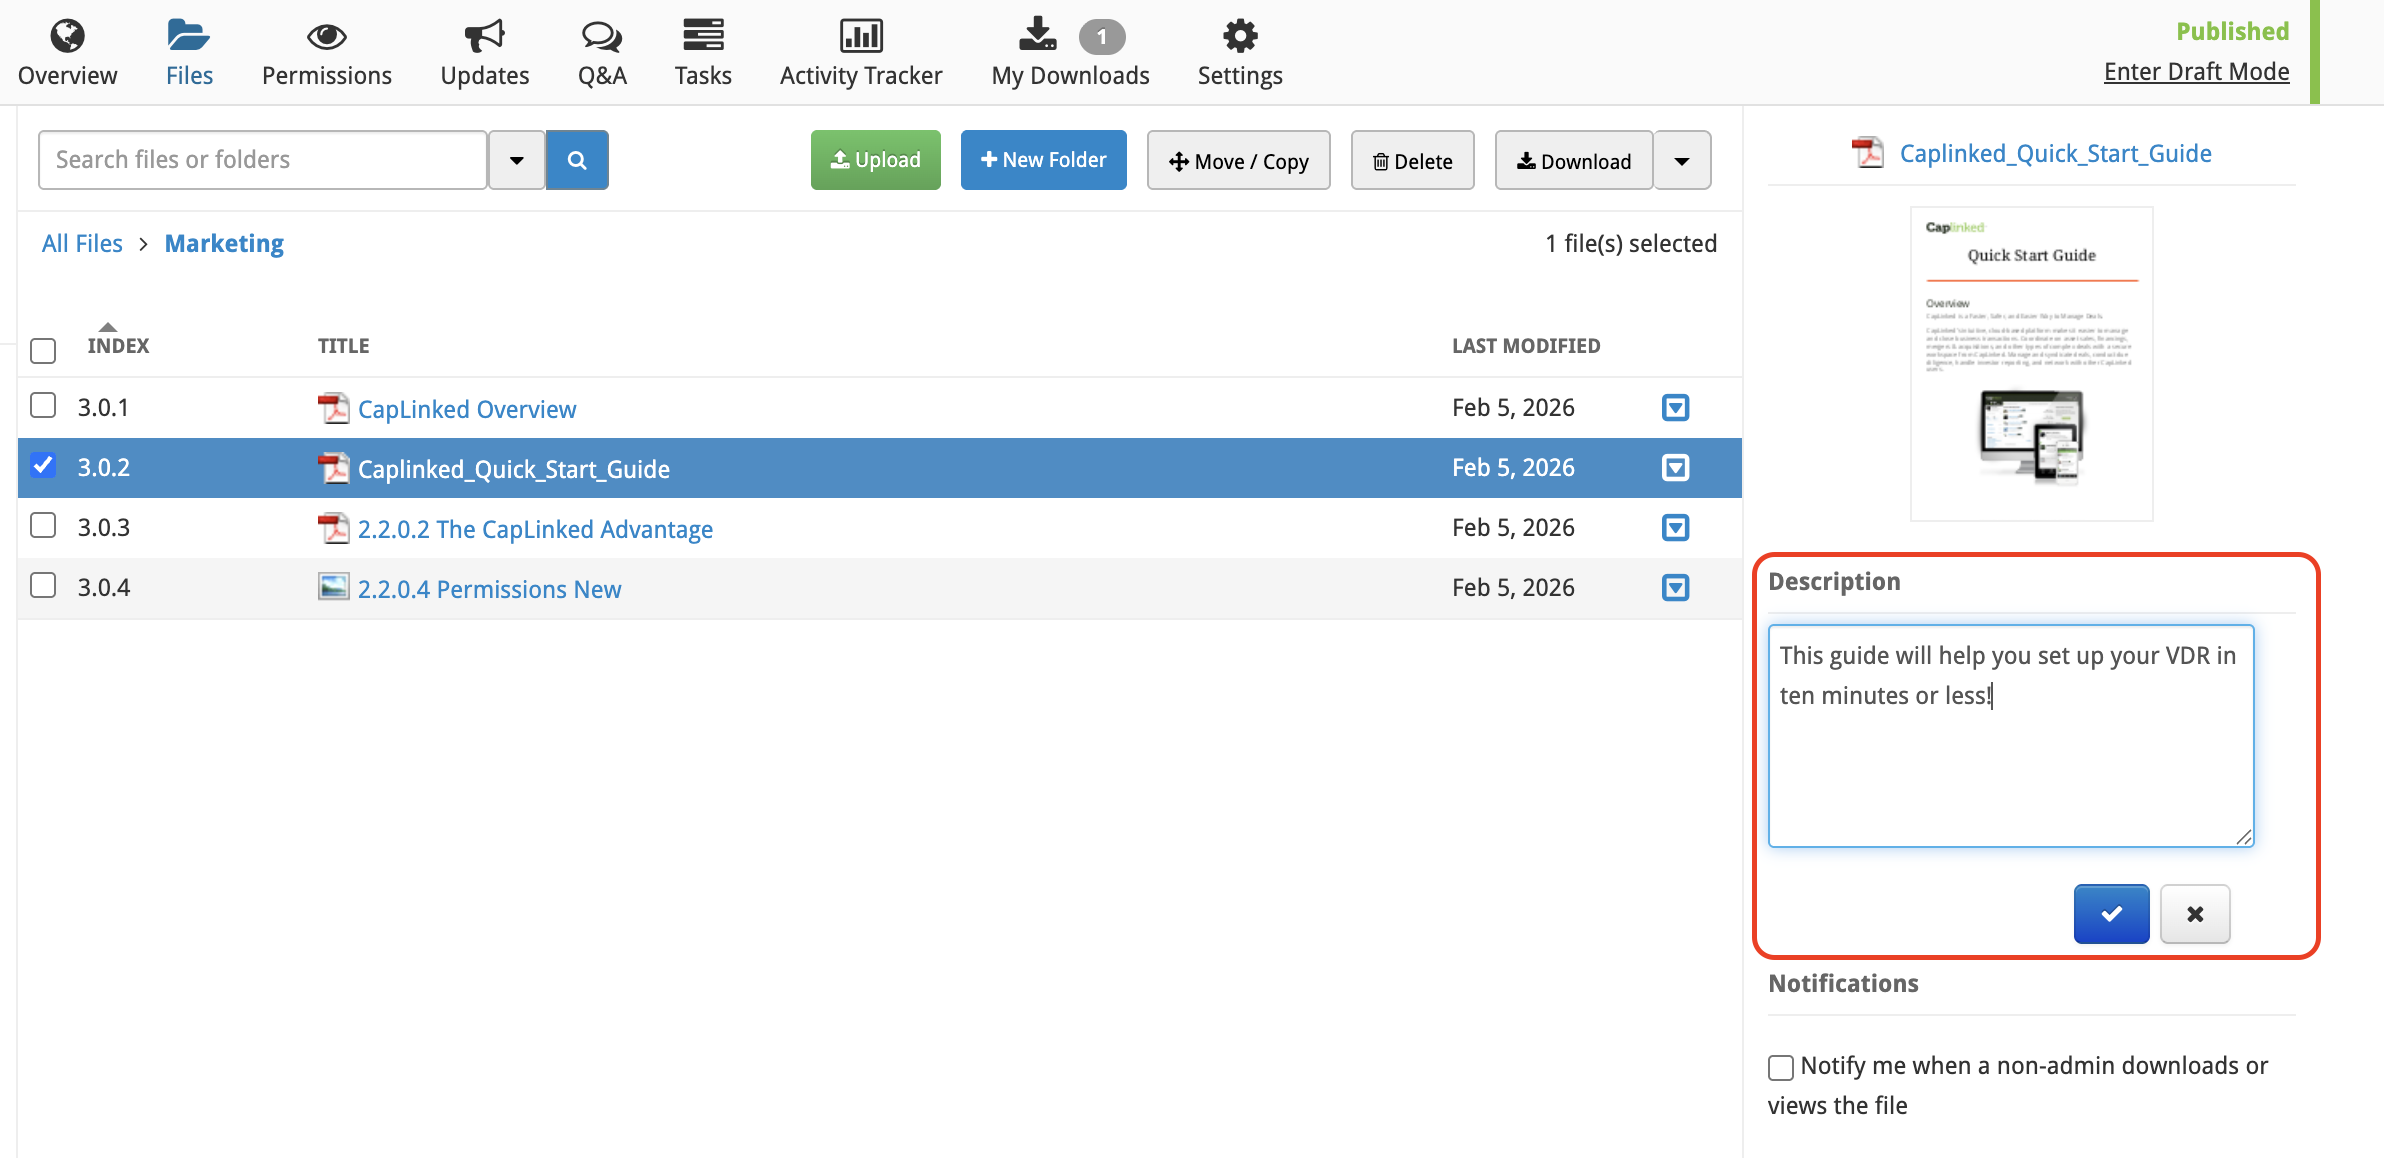
Task: Check the box for file 3.0.3
Action: 43,525
